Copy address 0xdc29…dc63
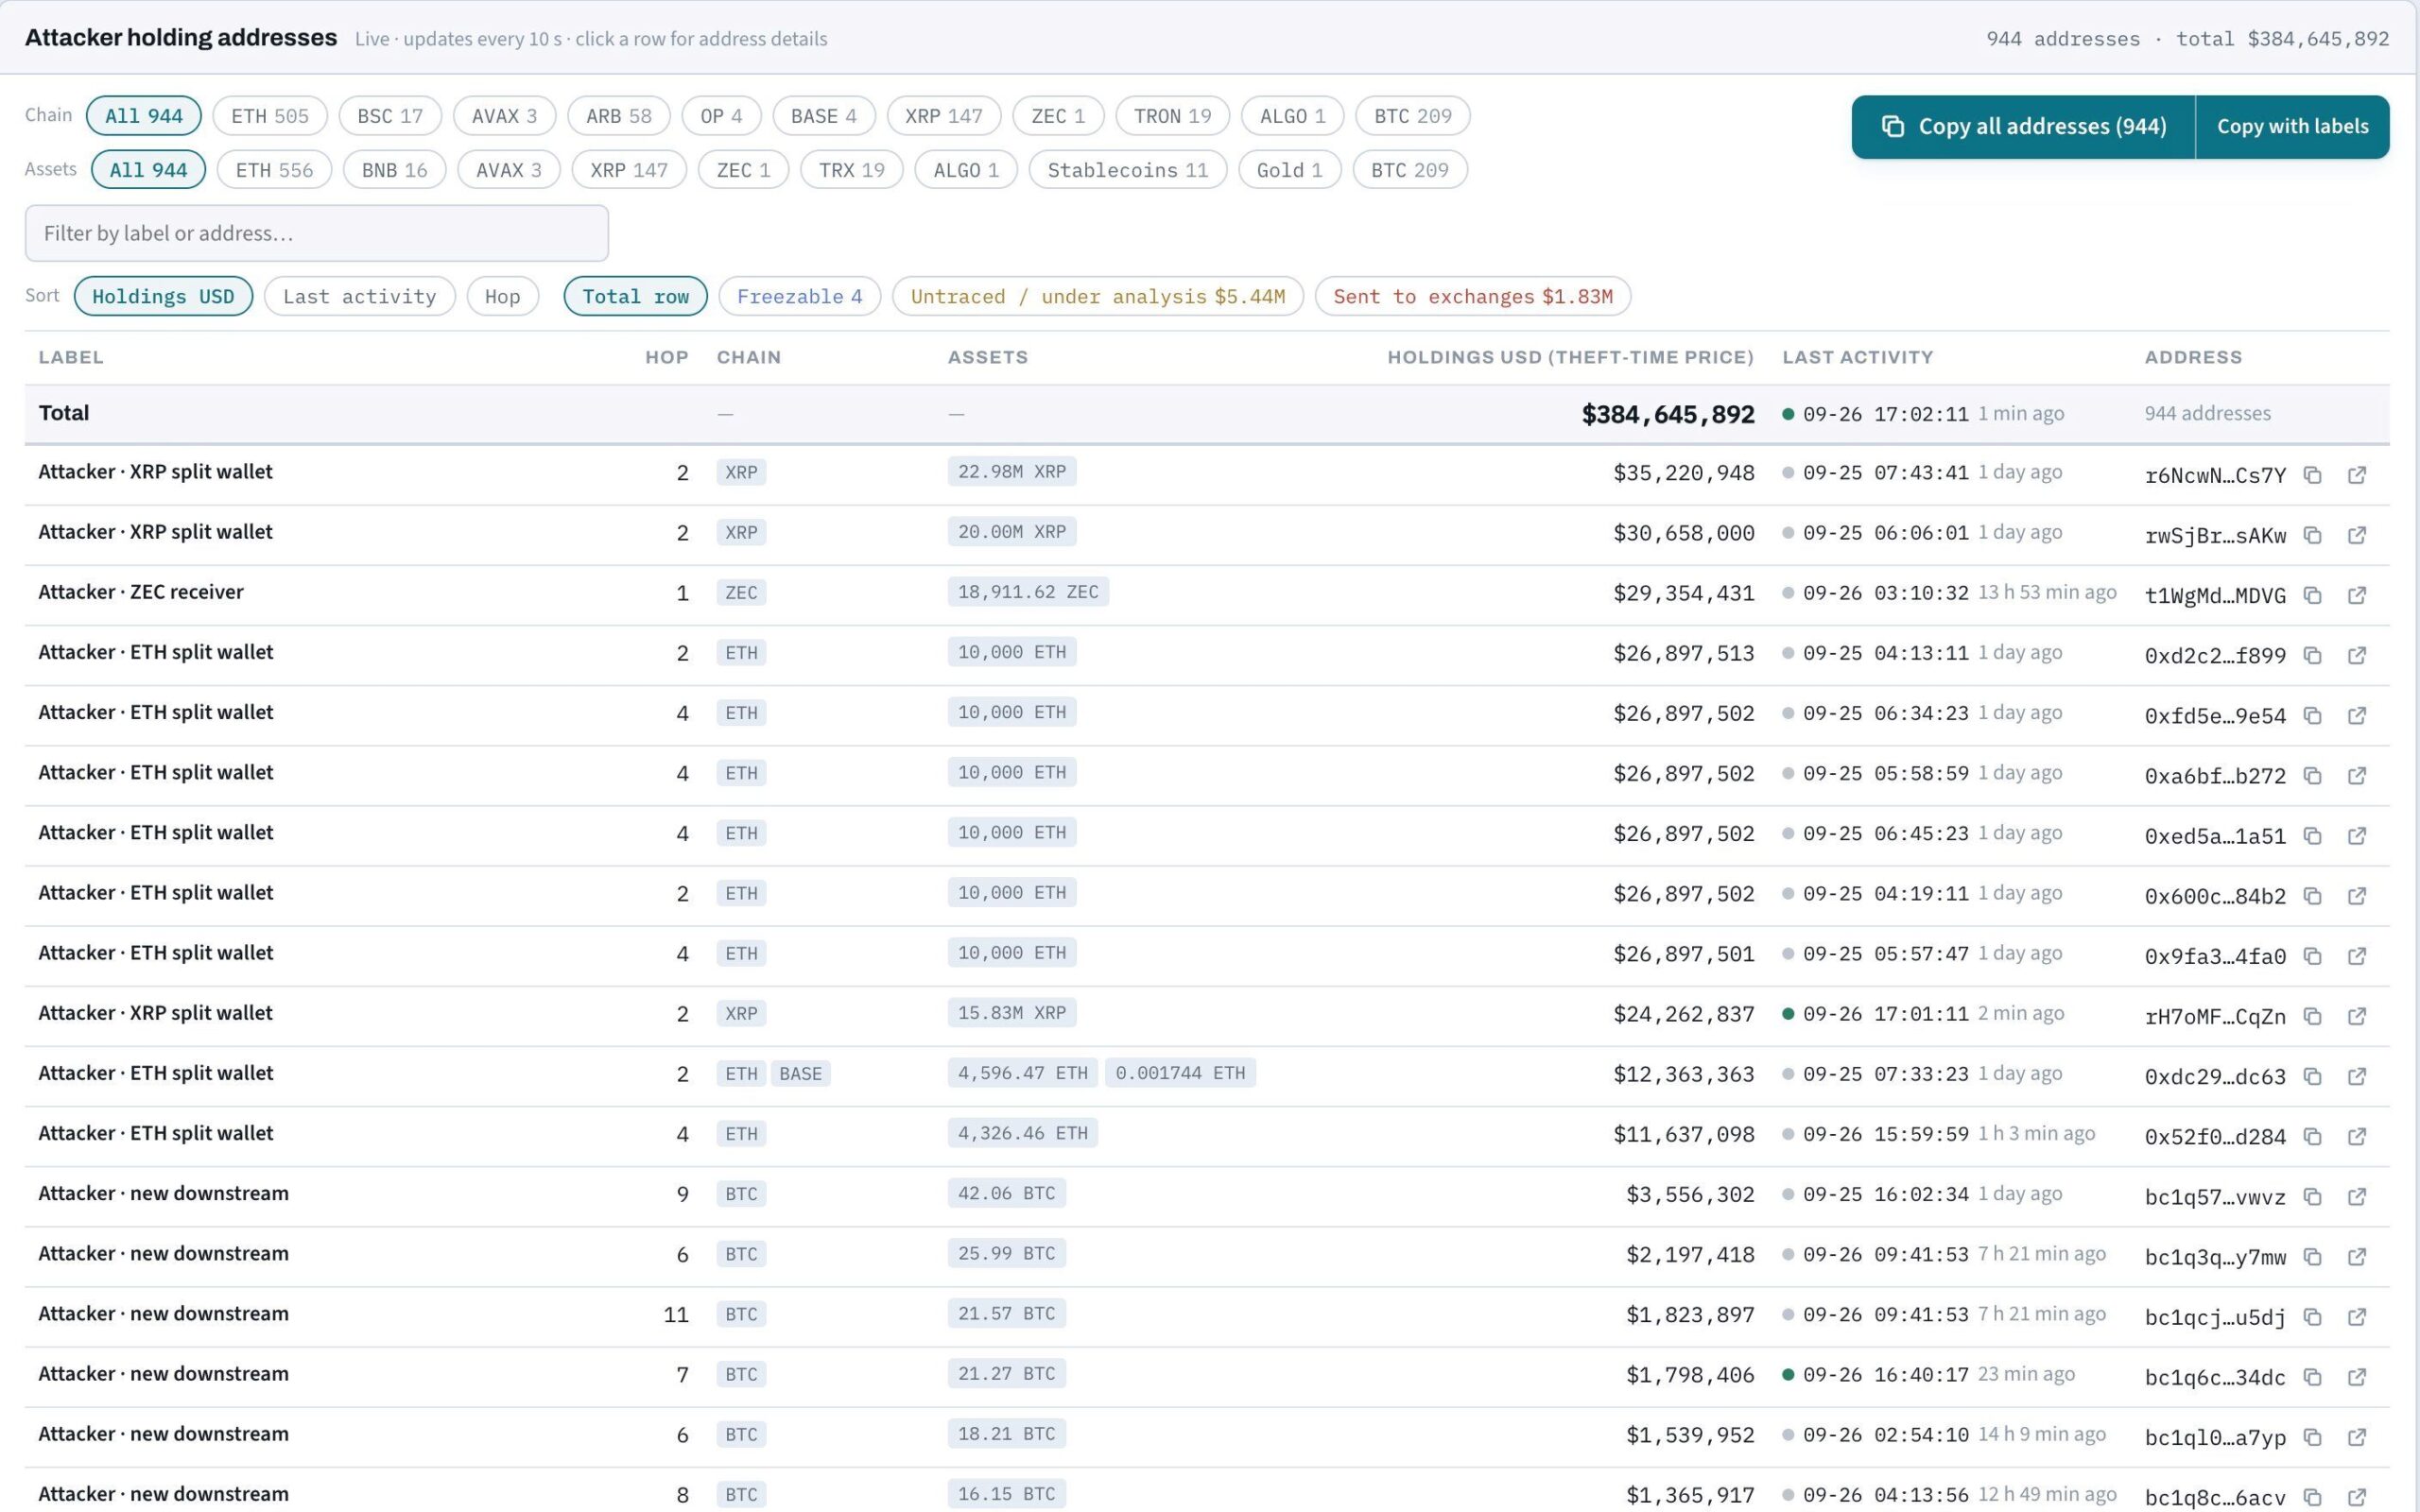 coord(2312,1076)
